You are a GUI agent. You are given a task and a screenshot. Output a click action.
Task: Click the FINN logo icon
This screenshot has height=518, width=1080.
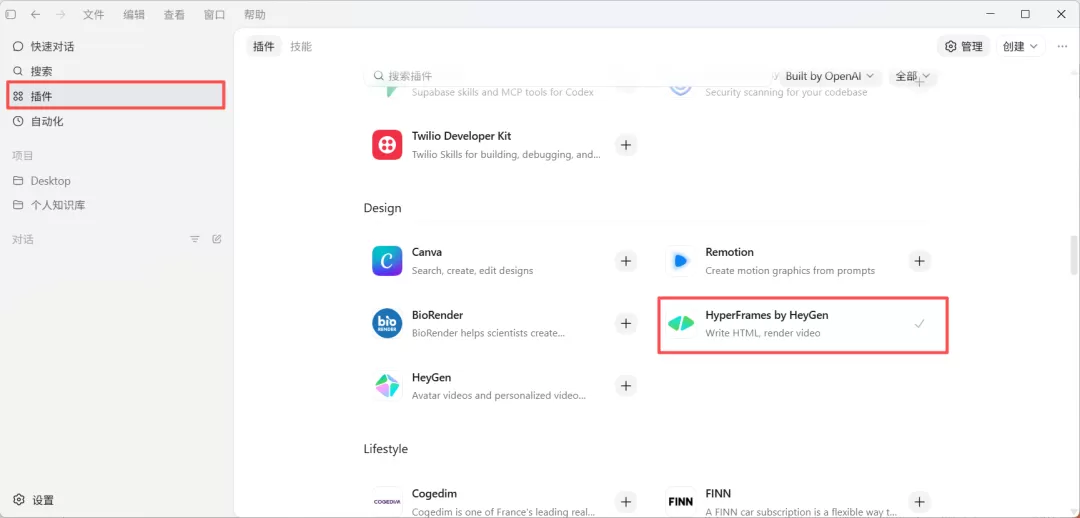(681, 502)
